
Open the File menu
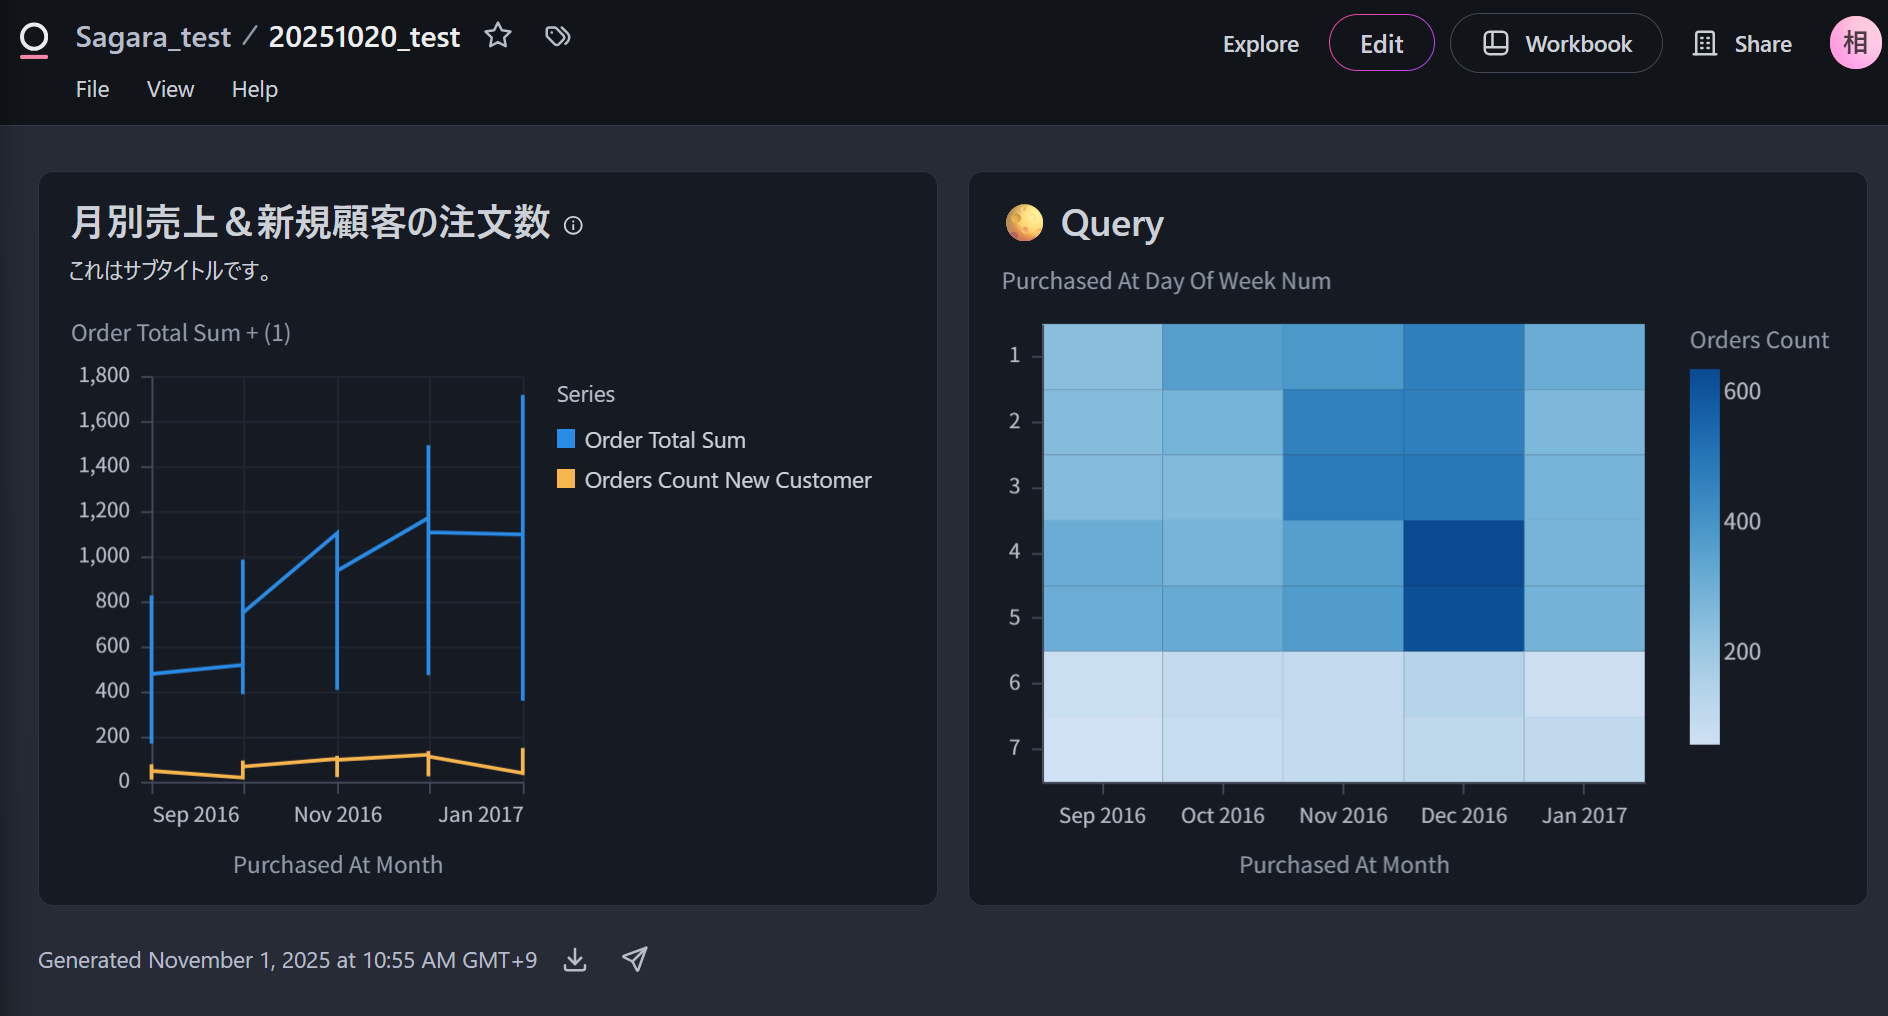click(x=92, y=90)
